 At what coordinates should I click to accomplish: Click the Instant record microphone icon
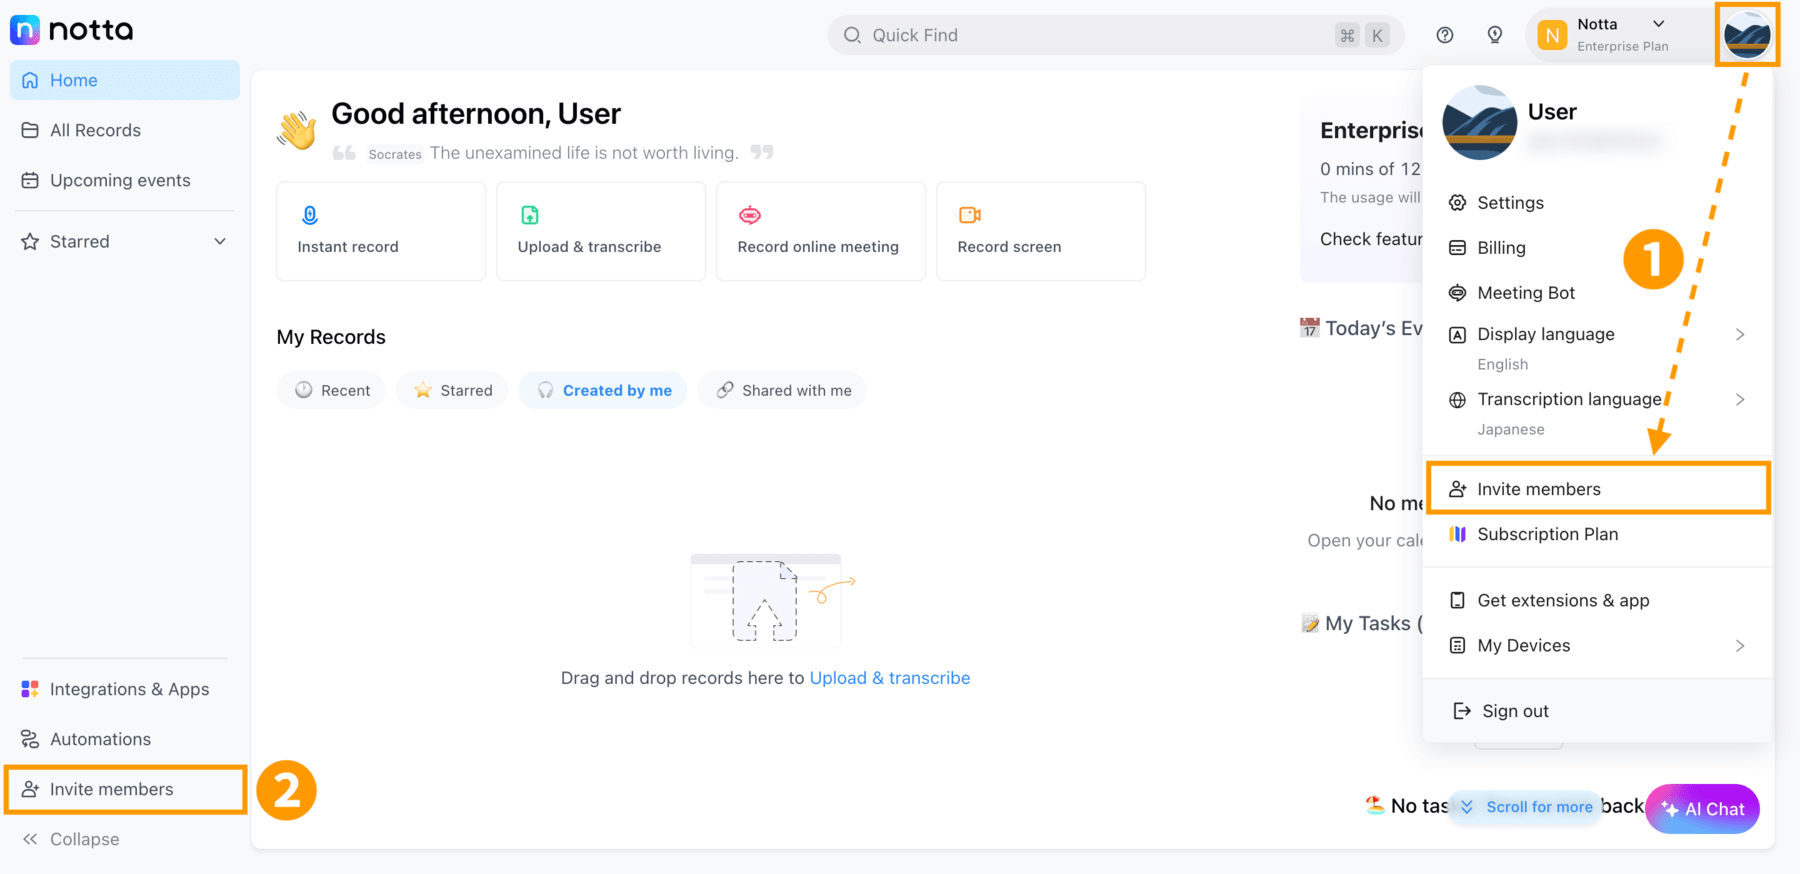[310, 215]
